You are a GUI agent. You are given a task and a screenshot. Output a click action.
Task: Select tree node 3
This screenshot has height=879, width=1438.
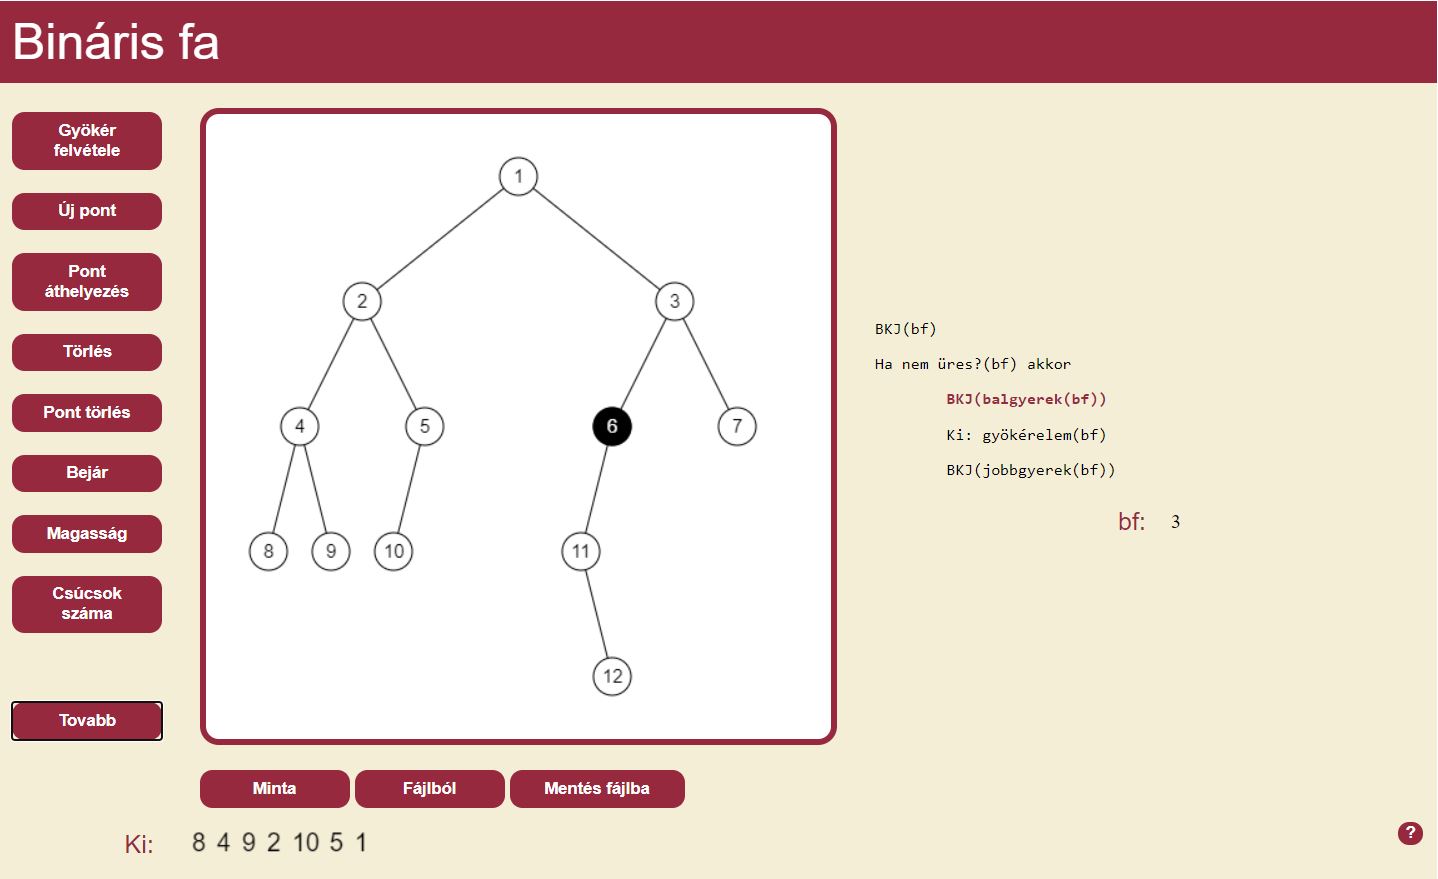675,302
